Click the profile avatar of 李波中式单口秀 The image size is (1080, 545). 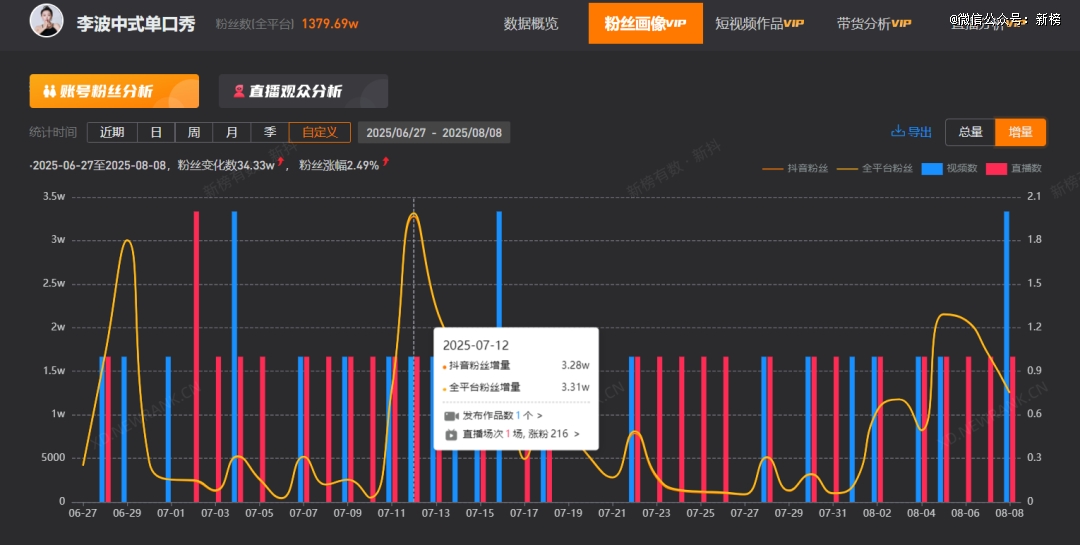pyautogui.click(x=46, y=22)
